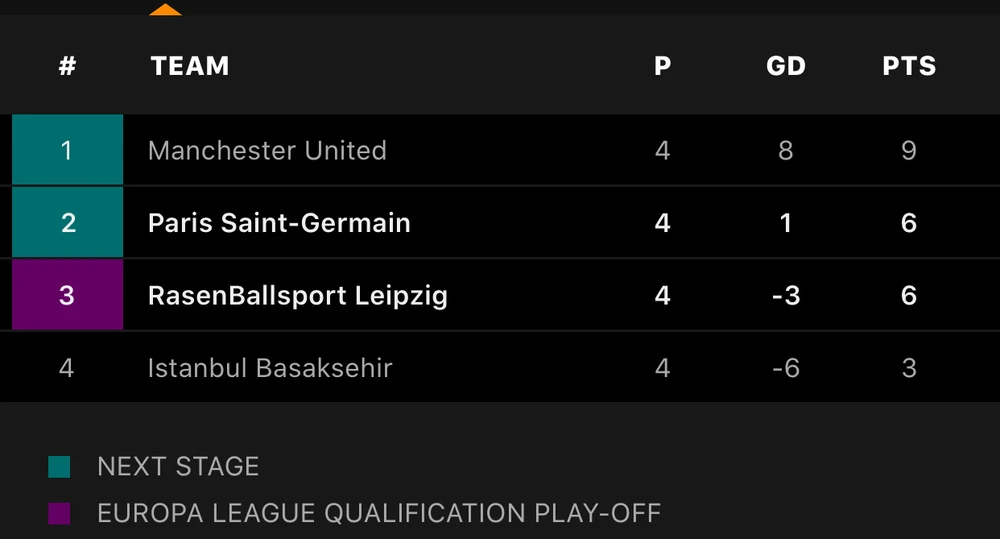Click the TEAM column header
The image size is (1000, 539).
[190, 66]
